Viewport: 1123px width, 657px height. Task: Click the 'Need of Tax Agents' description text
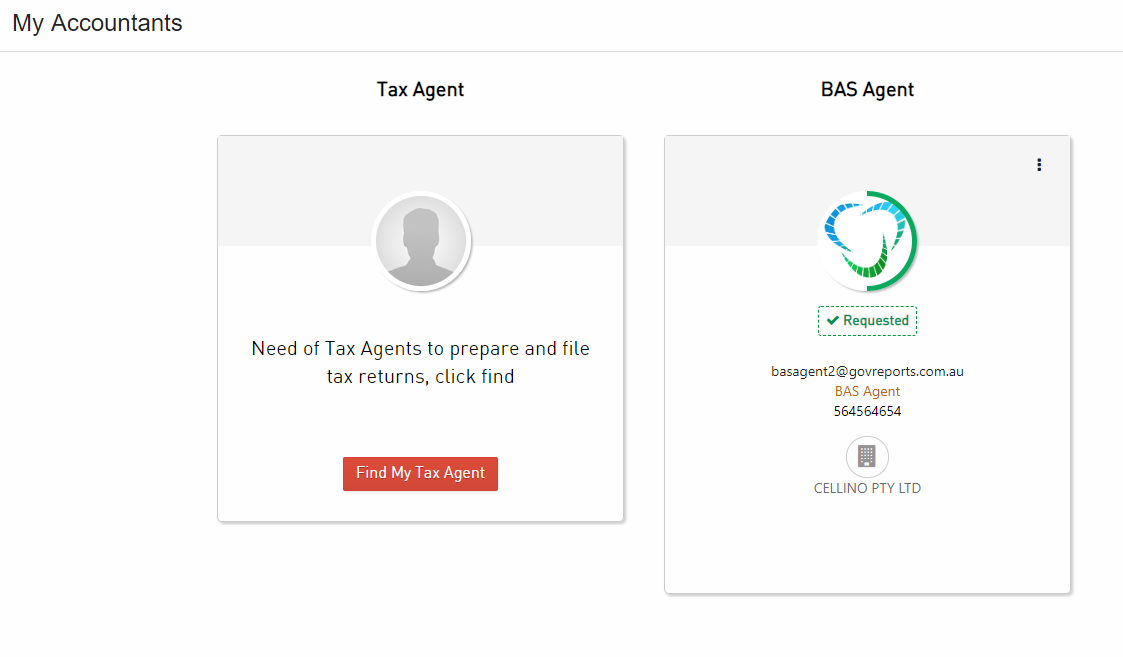[x=420, y=349]
